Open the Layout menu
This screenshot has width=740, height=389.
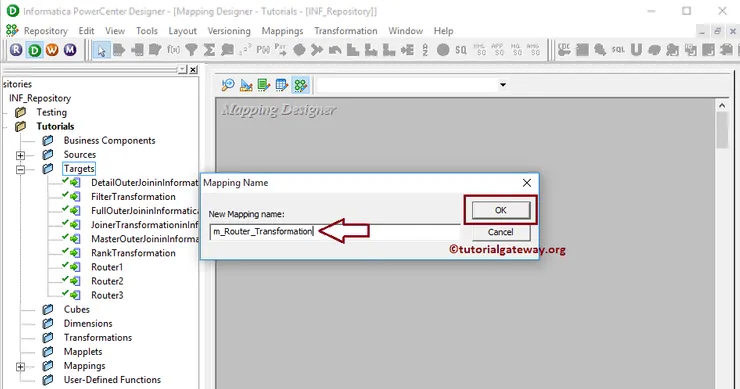coord(183,31)
